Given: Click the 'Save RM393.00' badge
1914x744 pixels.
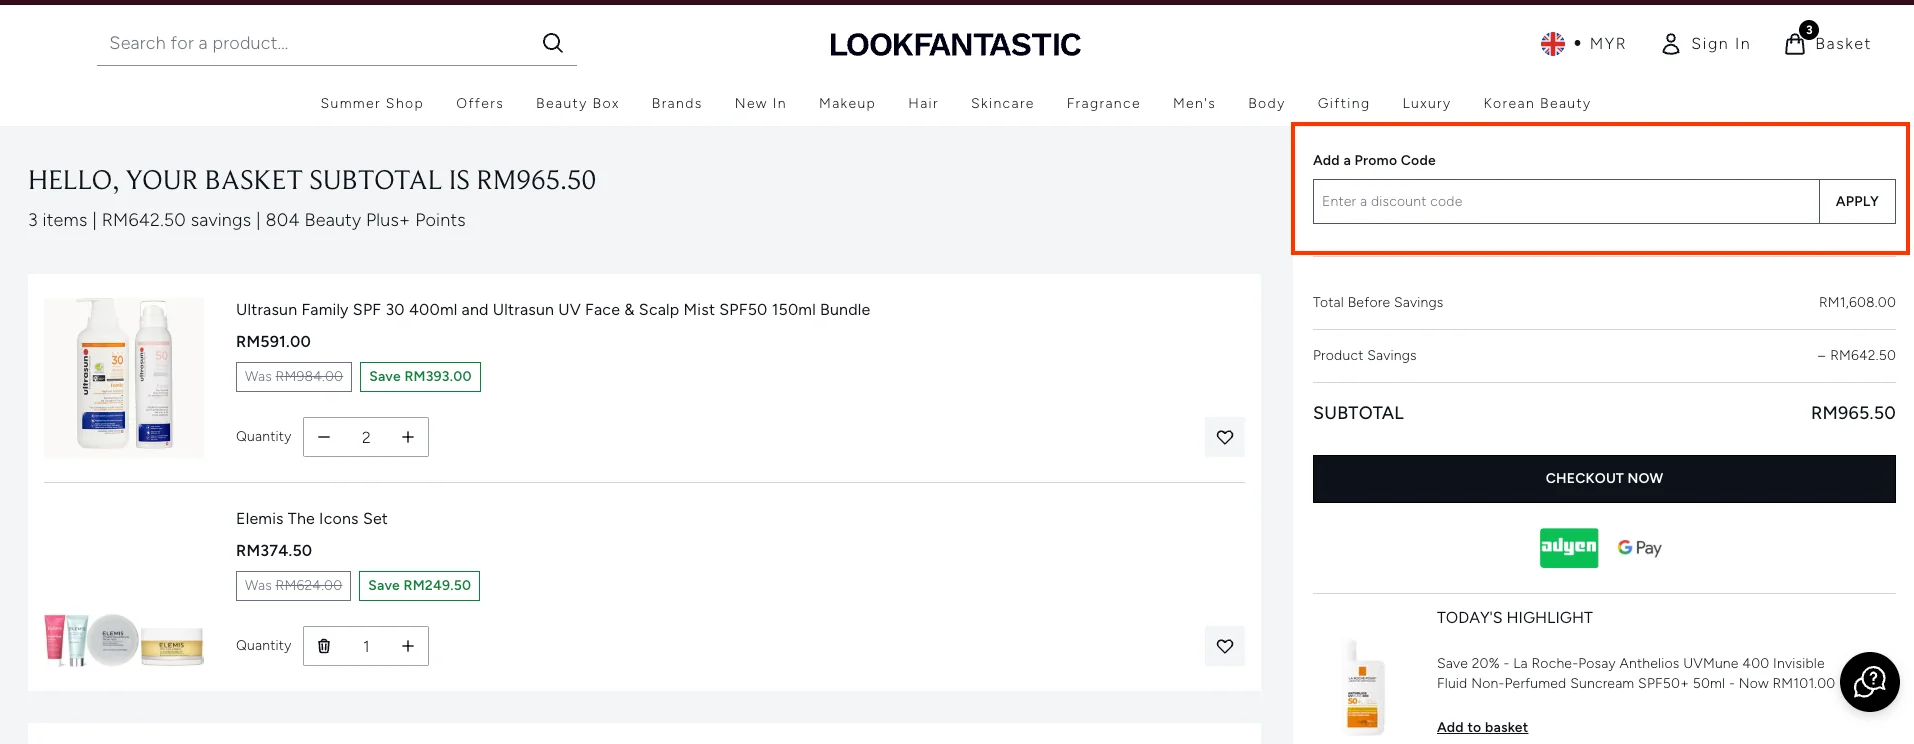Looking at the screenshot, I should (420, 377).
